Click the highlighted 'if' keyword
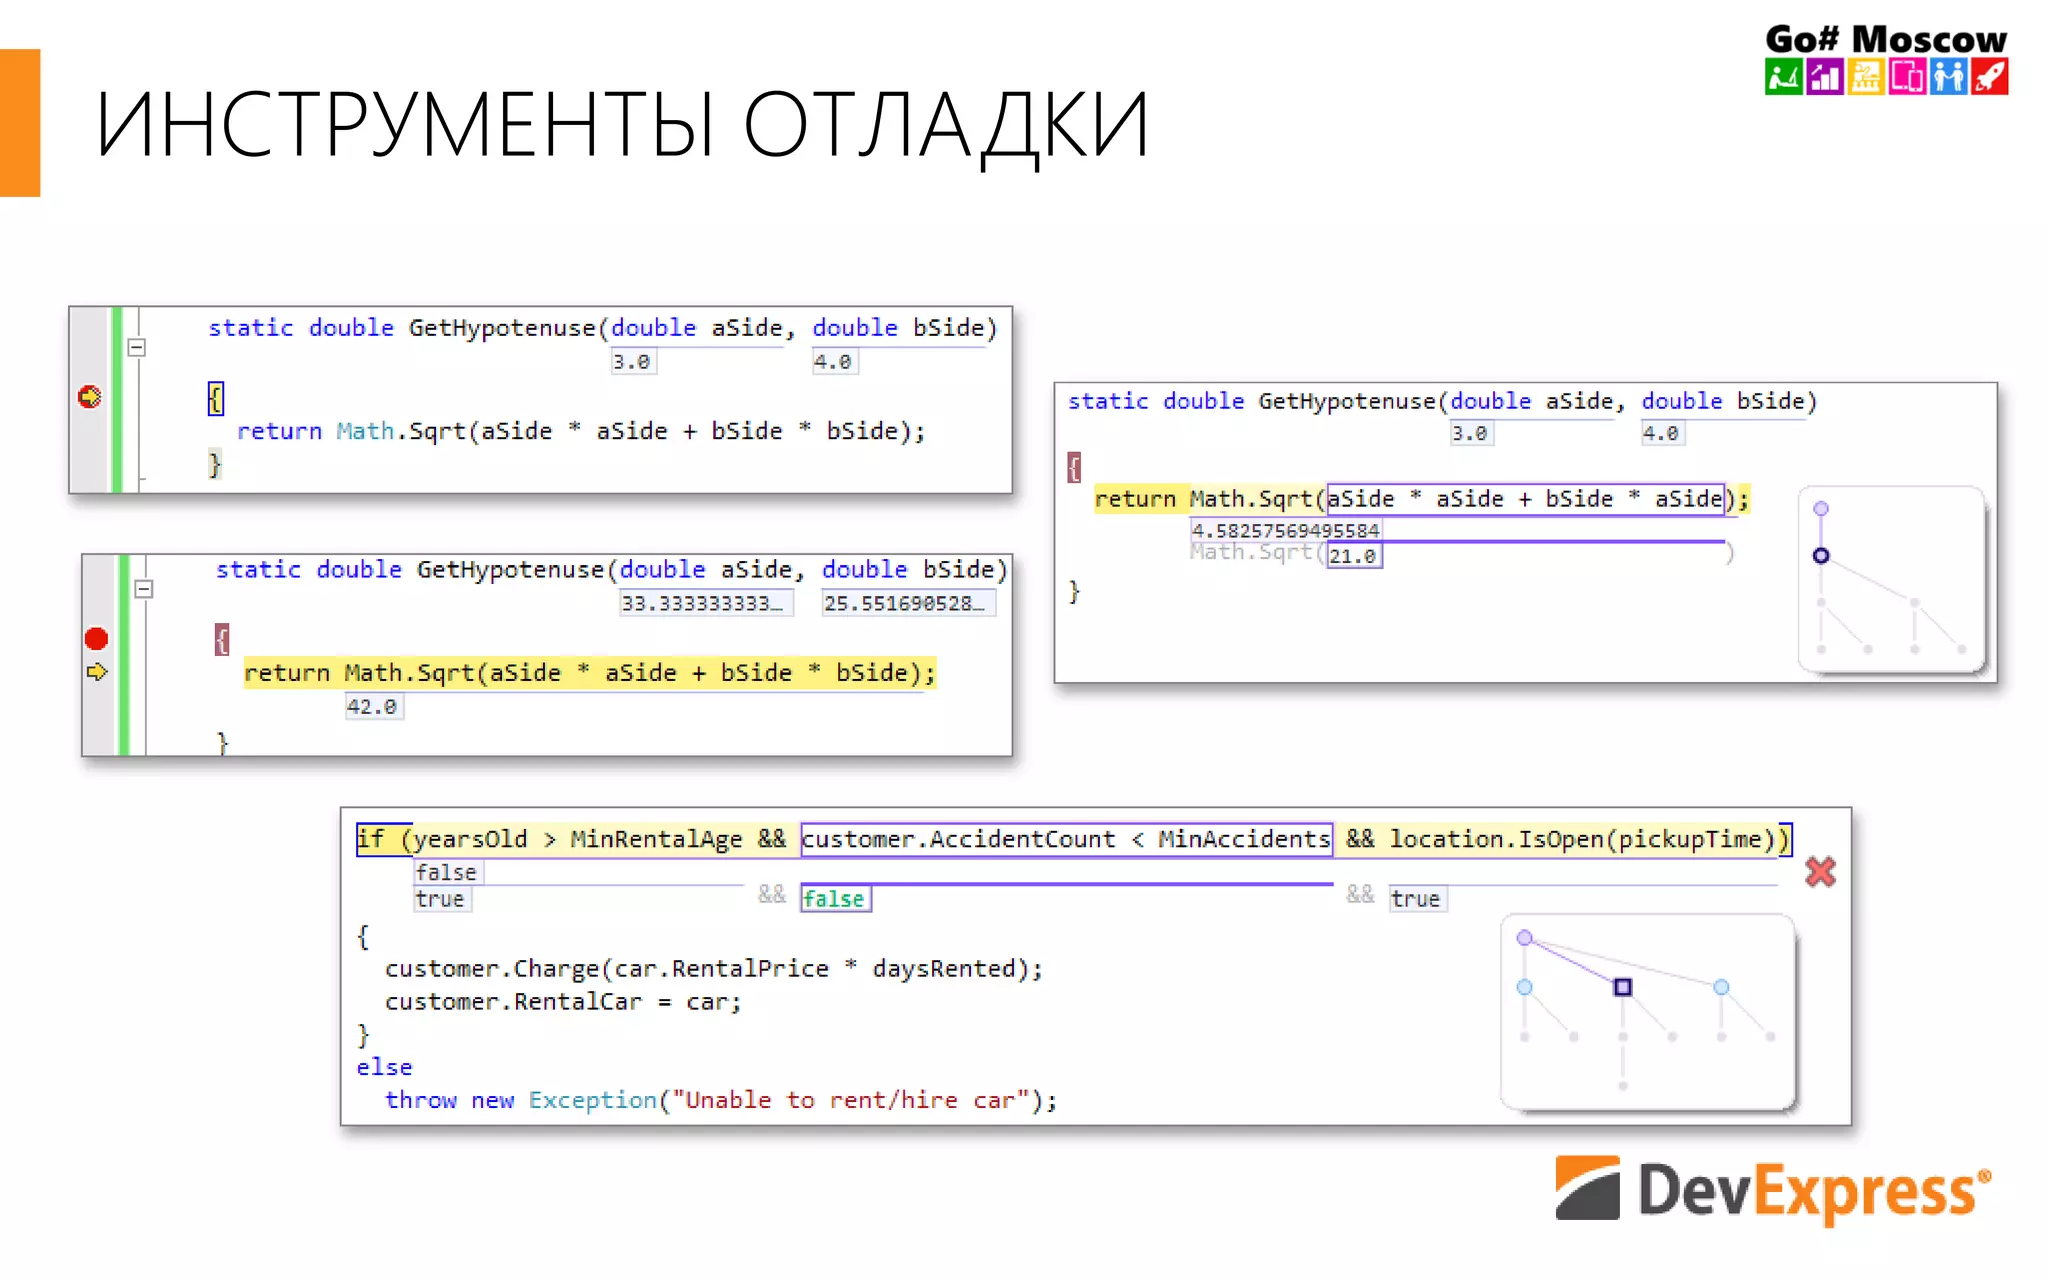The height and width of the screenshot is (1280, 2048). [x=371, y=839]
